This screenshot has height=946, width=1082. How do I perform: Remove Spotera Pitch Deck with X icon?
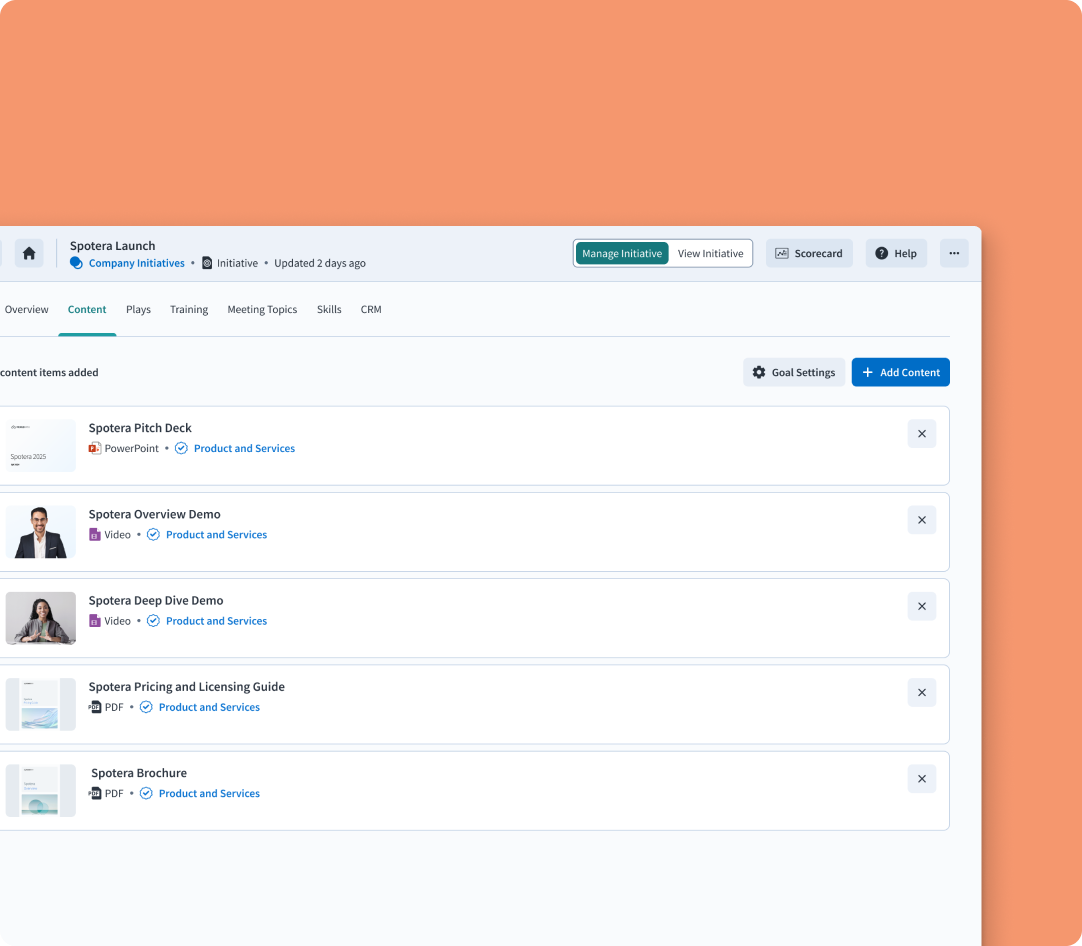pos(921,434)
